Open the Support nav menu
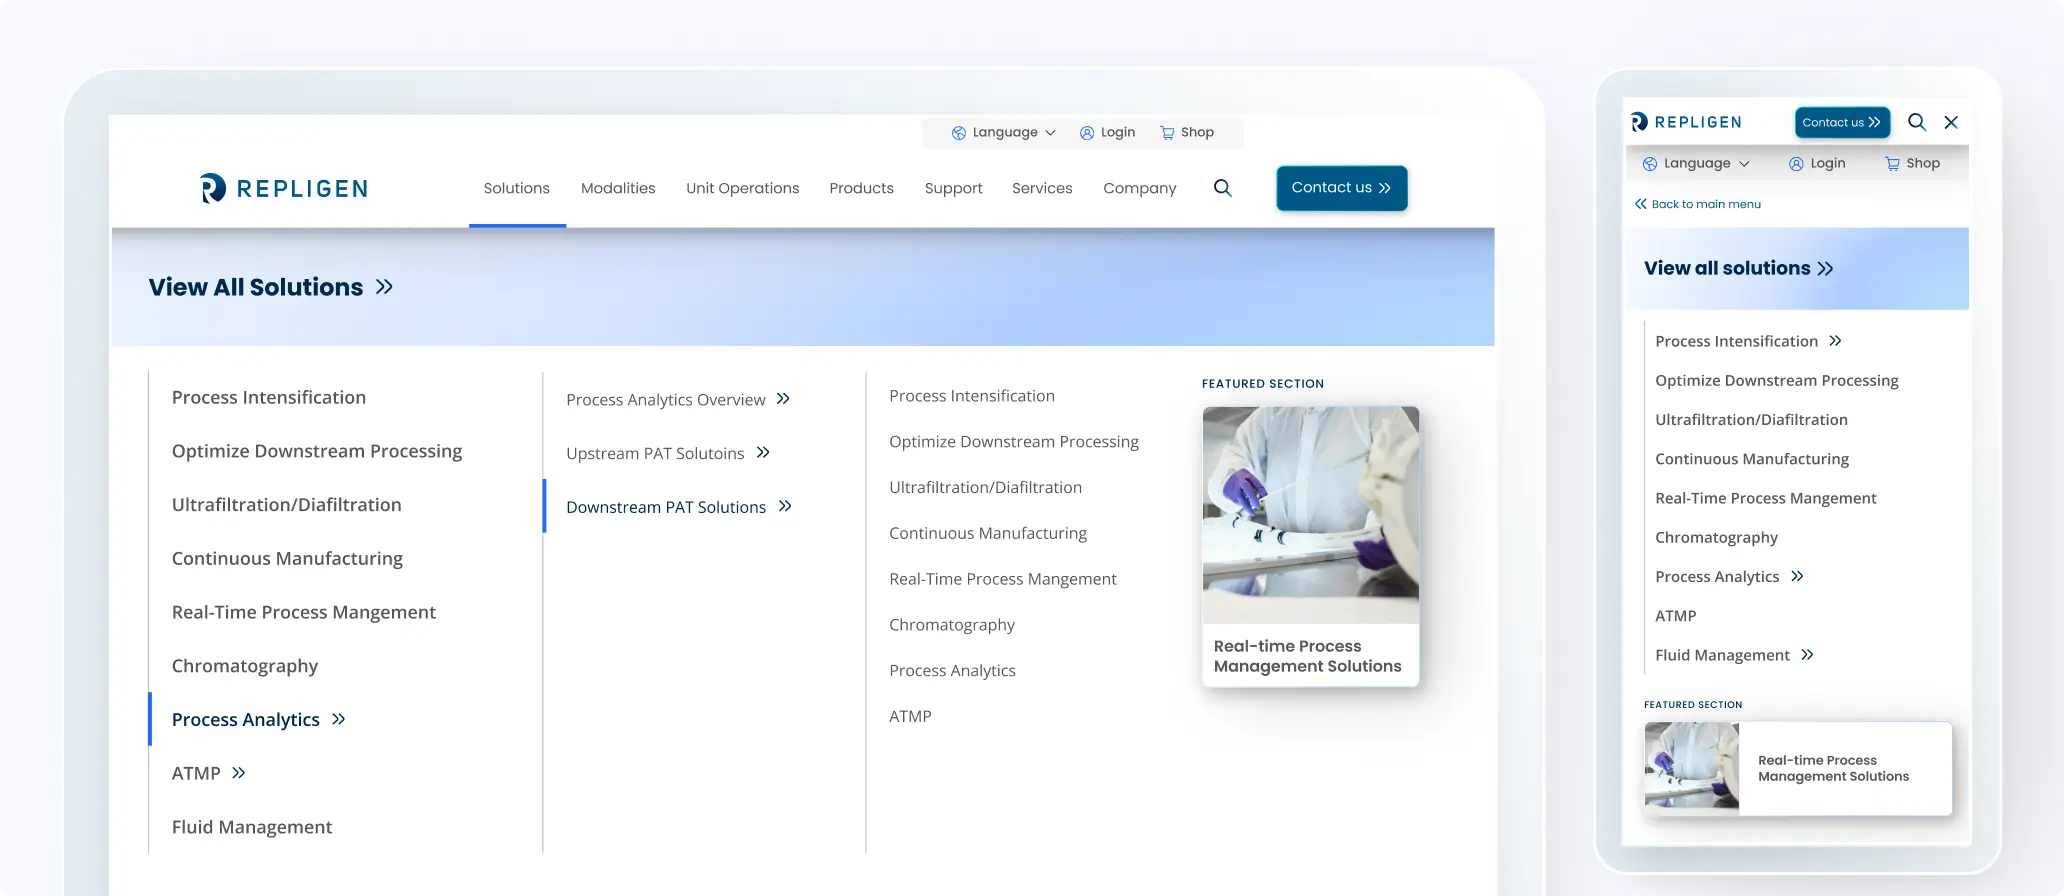Screen dimensions: 2064x896 click(954, 188)
